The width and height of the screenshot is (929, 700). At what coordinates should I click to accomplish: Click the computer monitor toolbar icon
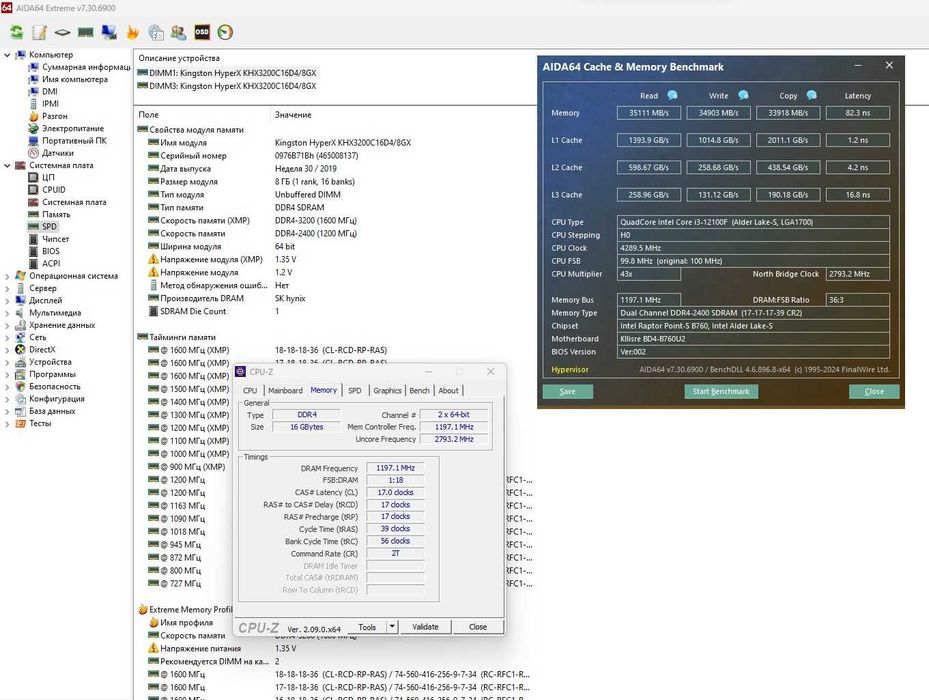pos(109,32)
